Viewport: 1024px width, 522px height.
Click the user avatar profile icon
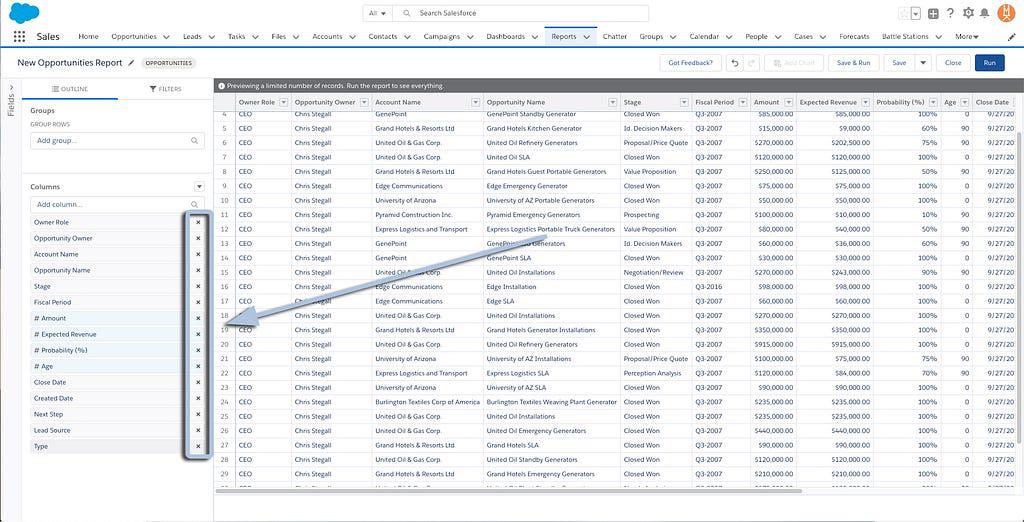(1007, 13)
